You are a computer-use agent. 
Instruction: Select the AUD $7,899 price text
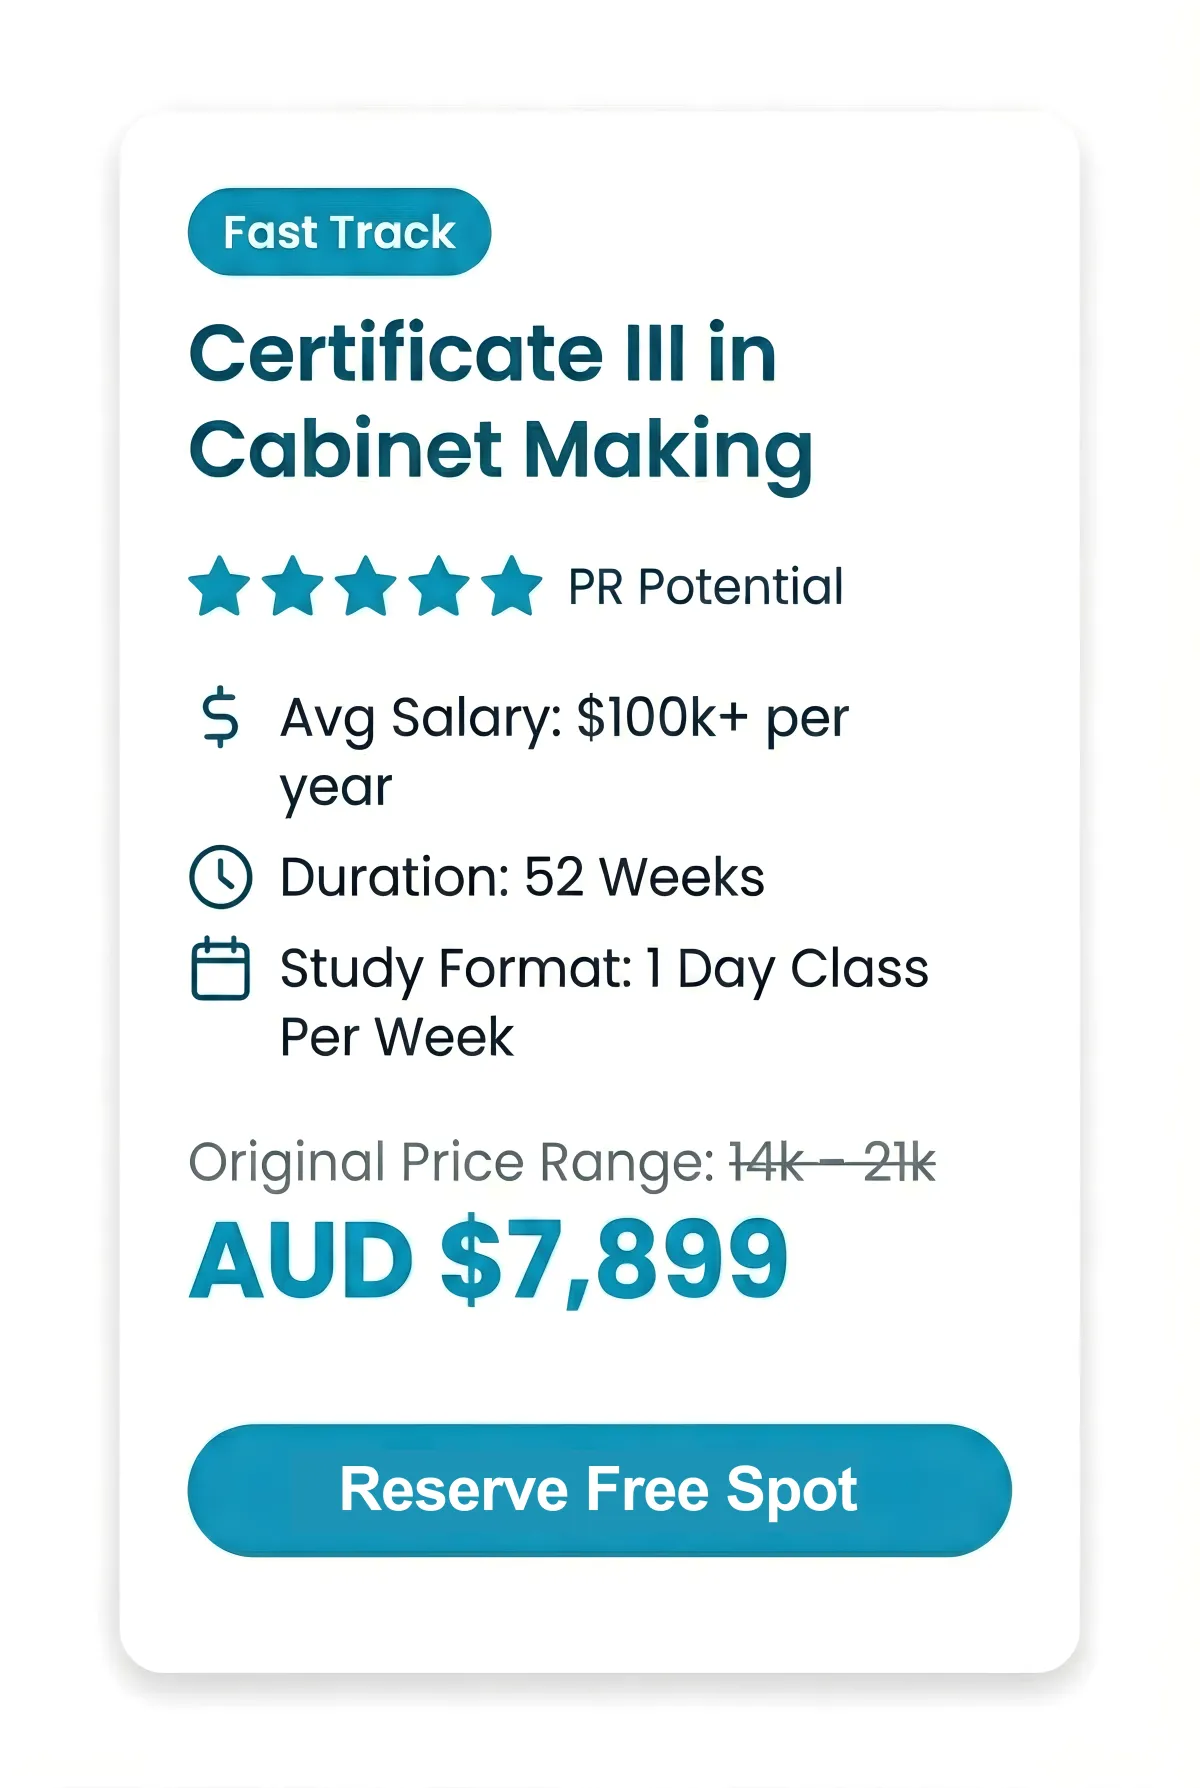[x=489, y=1260]
